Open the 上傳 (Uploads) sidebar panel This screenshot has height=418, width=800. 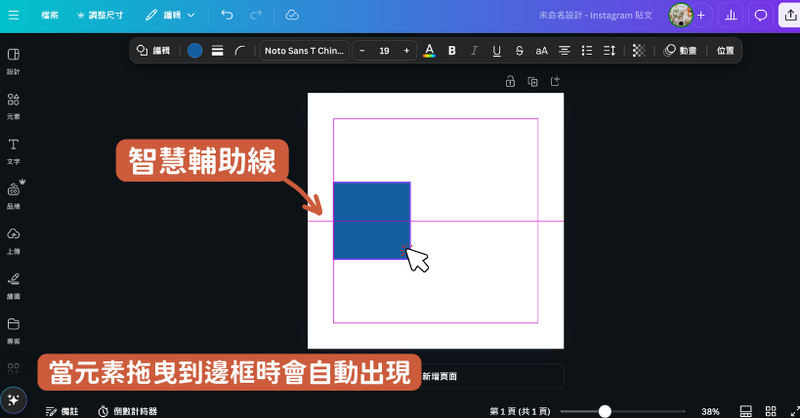tap(14, 240)
